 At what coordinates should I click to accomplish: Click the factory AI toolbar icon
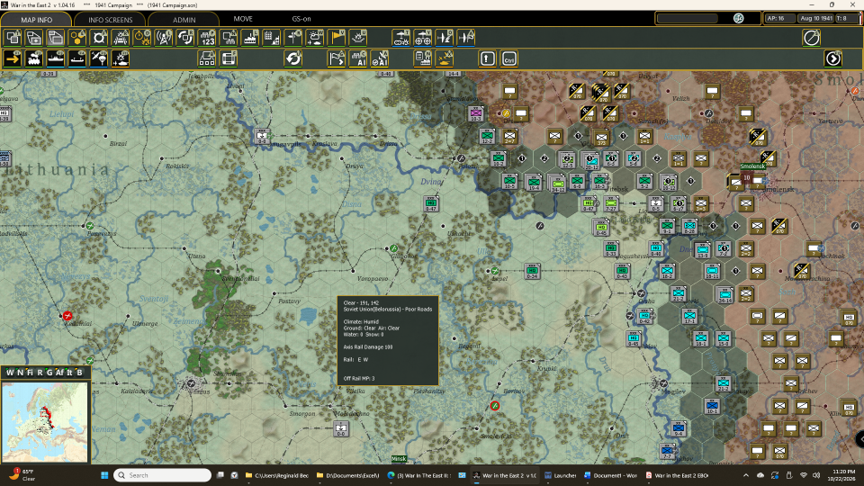pyautogui.click(x=358, y=58)
